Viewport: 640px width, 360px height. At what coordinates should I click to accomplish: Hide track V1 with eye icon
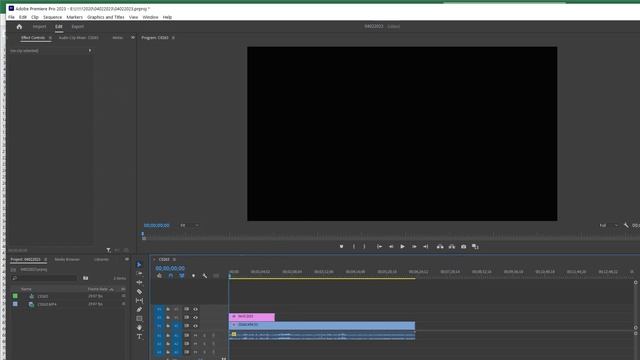click(x=196, y=326)
